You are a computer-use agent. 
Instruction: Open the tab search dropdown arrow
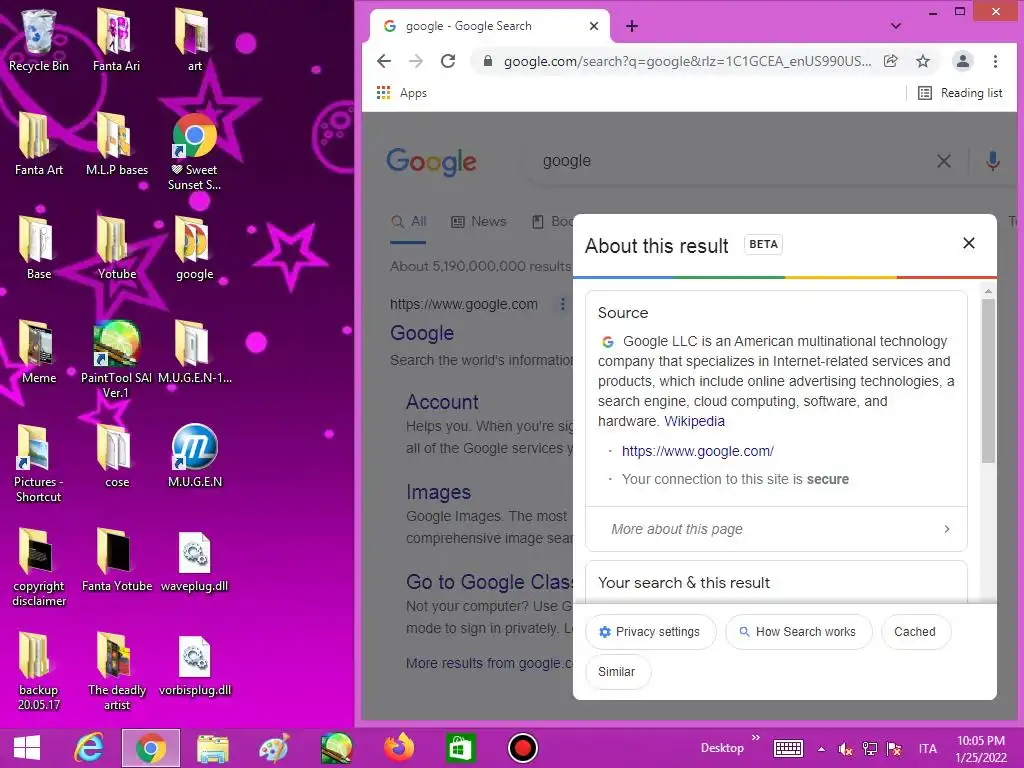(896, 26)
